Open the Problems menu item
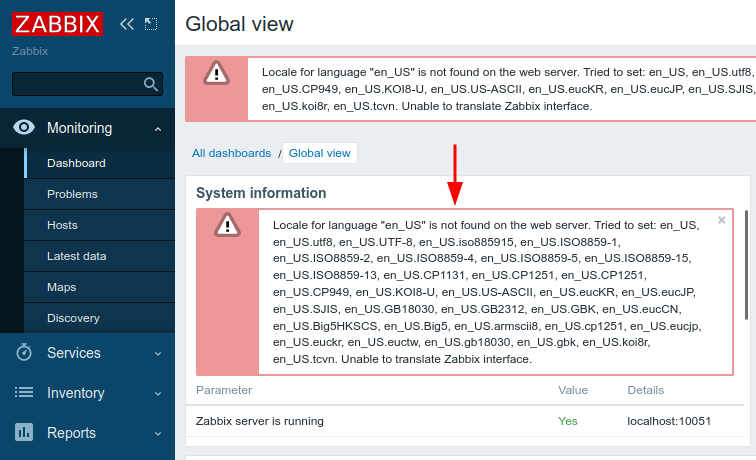 (x=99, y=194)
